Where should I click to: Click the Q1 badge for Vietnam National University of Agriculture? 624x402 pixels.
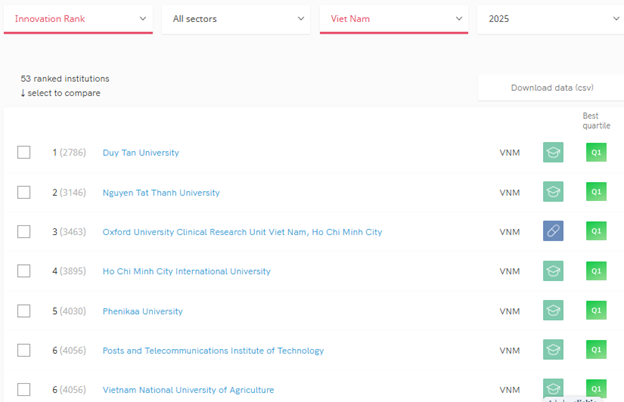(596, 388)
